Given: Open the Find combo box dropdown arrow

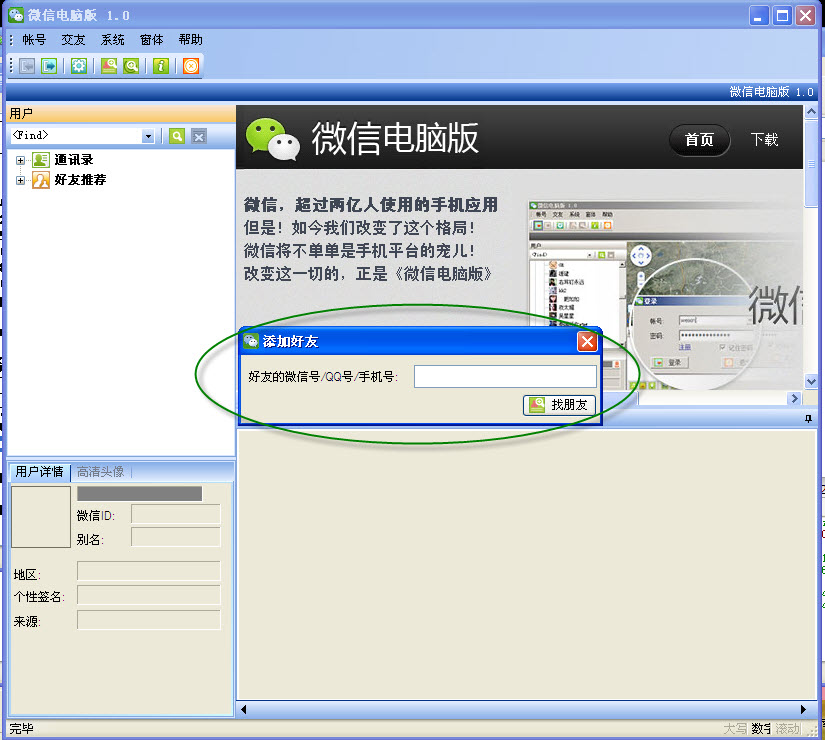Looking at the screenshot, I should (149, 136).
